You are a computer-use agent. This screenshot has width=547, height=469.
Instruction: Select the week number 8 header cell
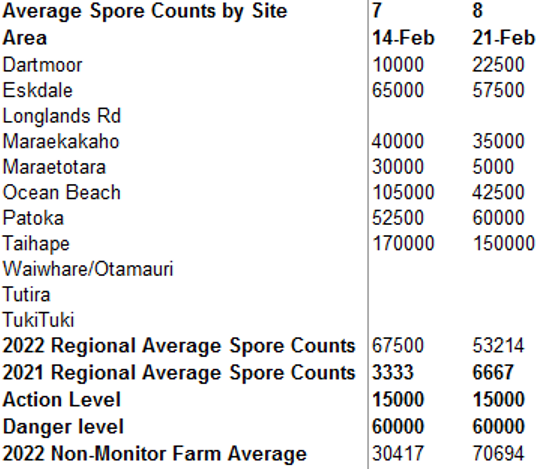tap(478, 11)
